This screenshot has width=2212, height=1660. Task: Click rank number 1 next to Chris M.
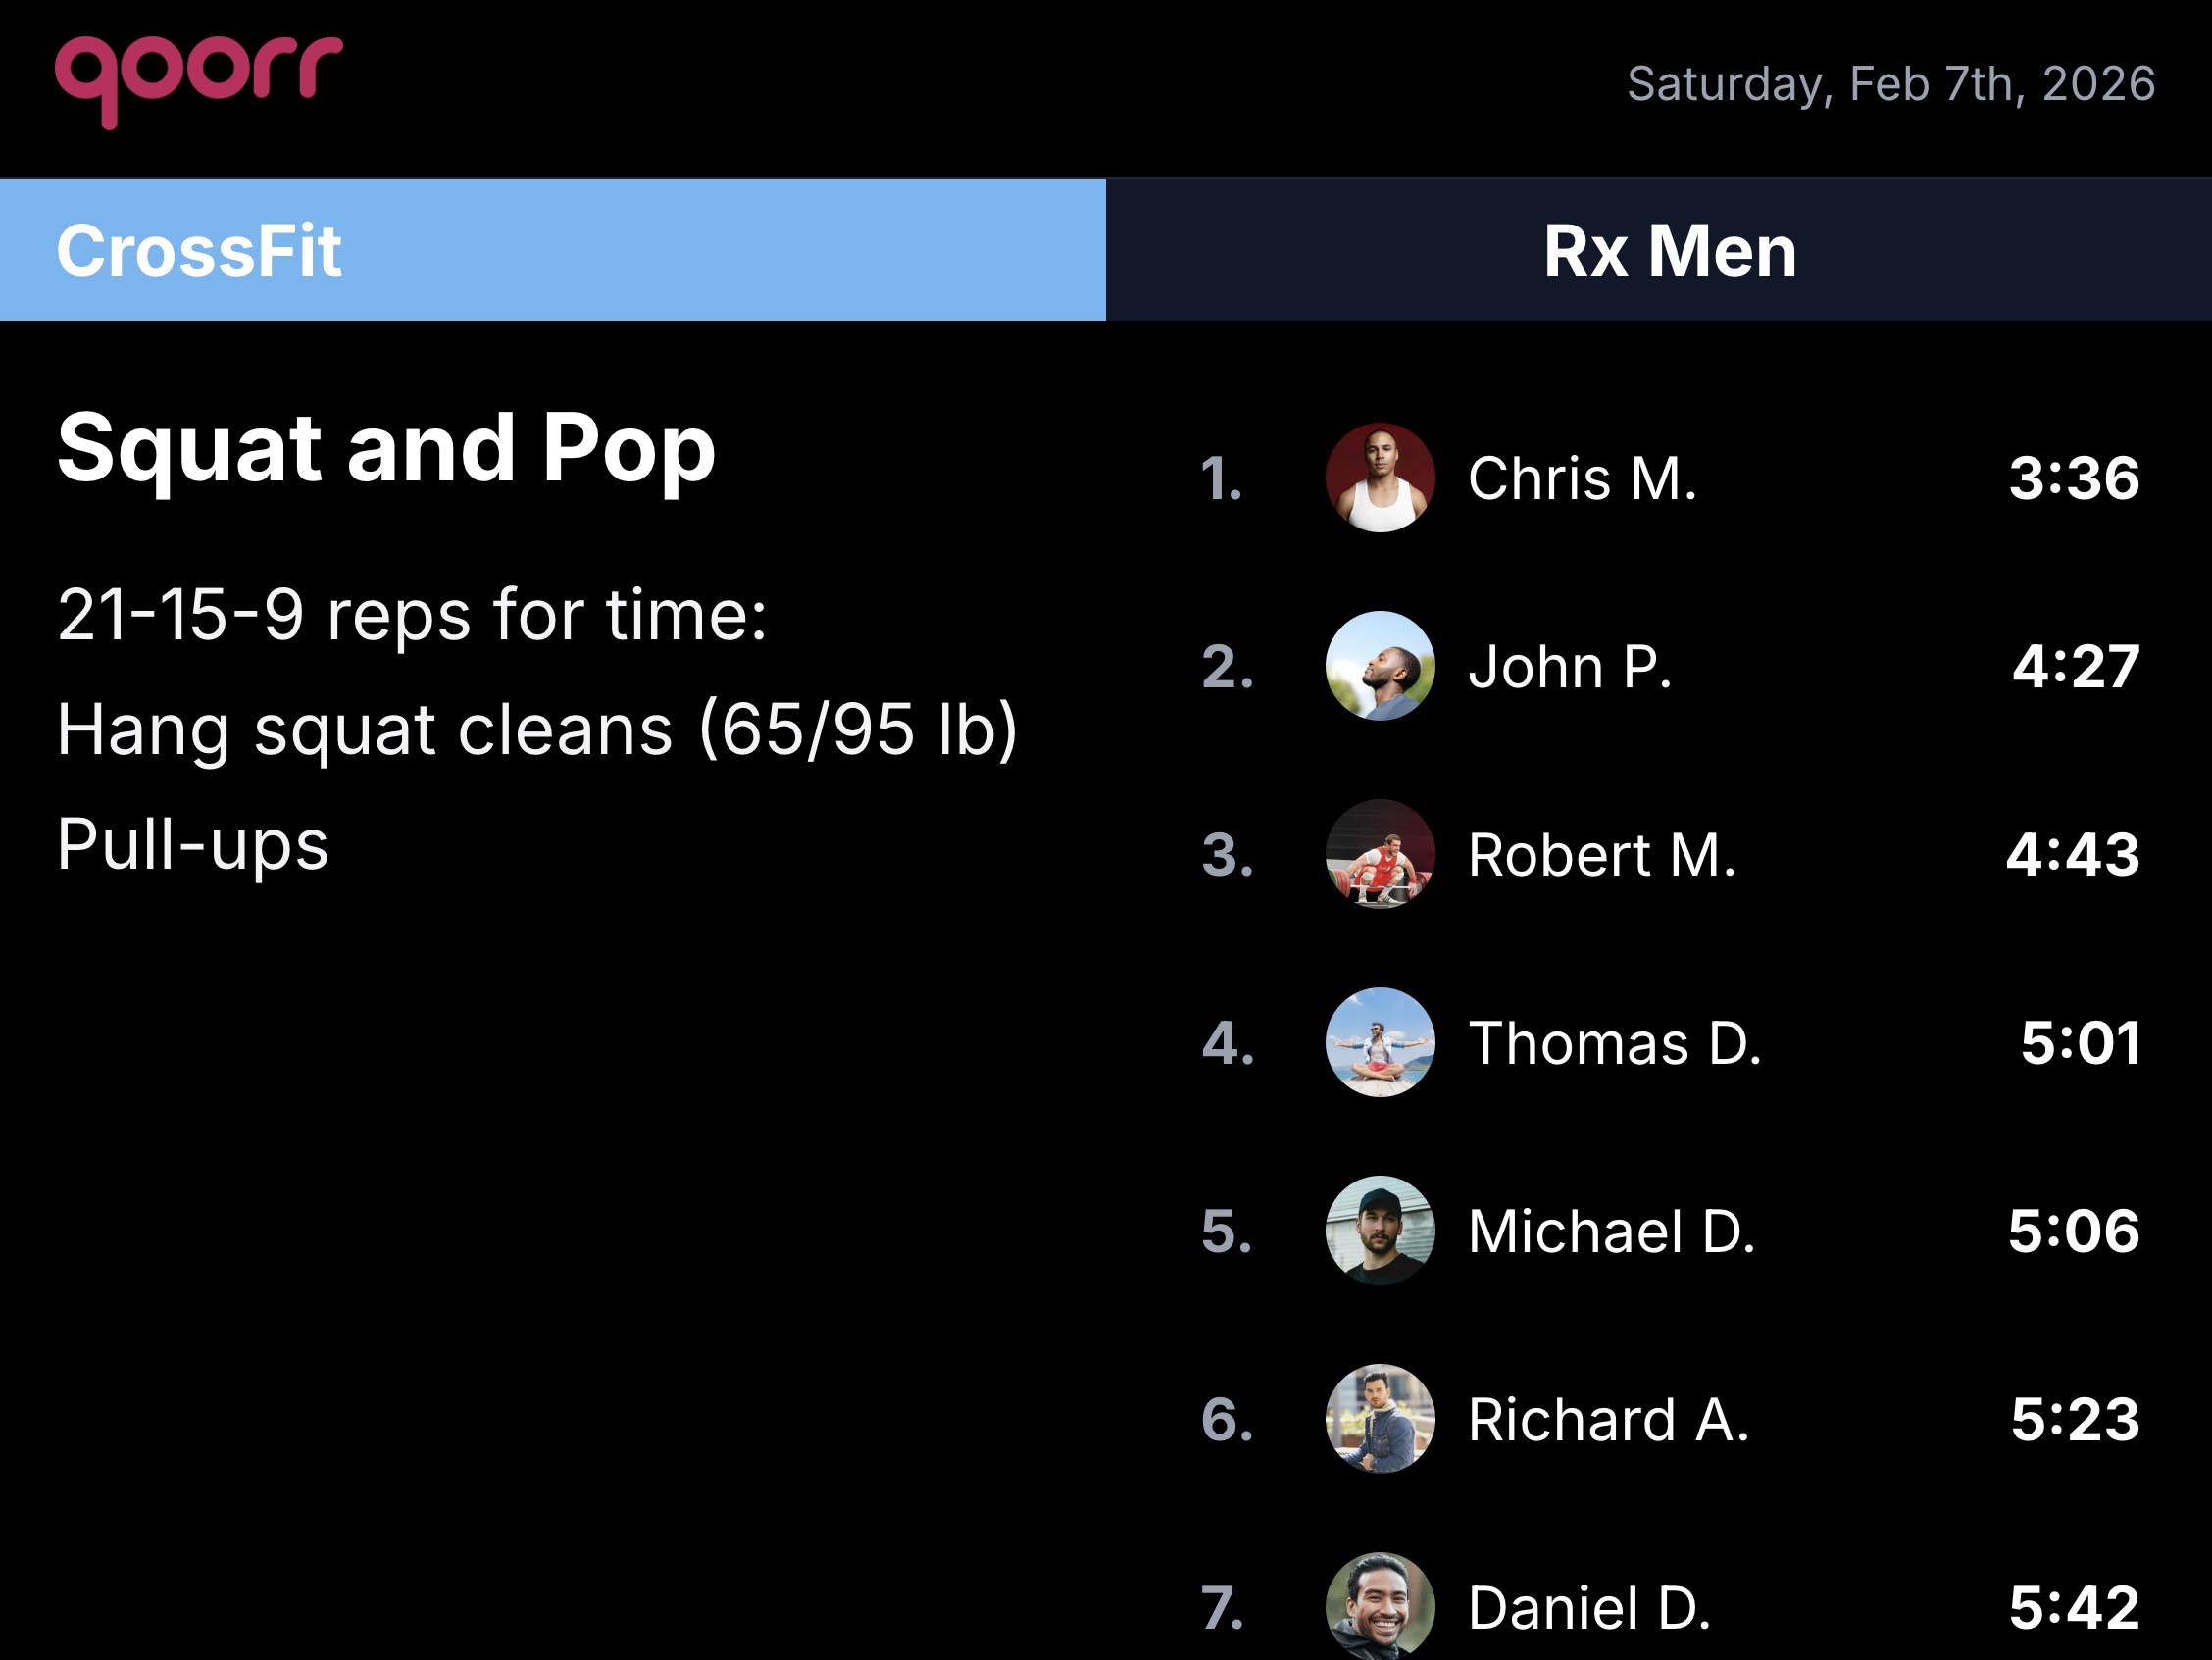[x=1222, y=480]
